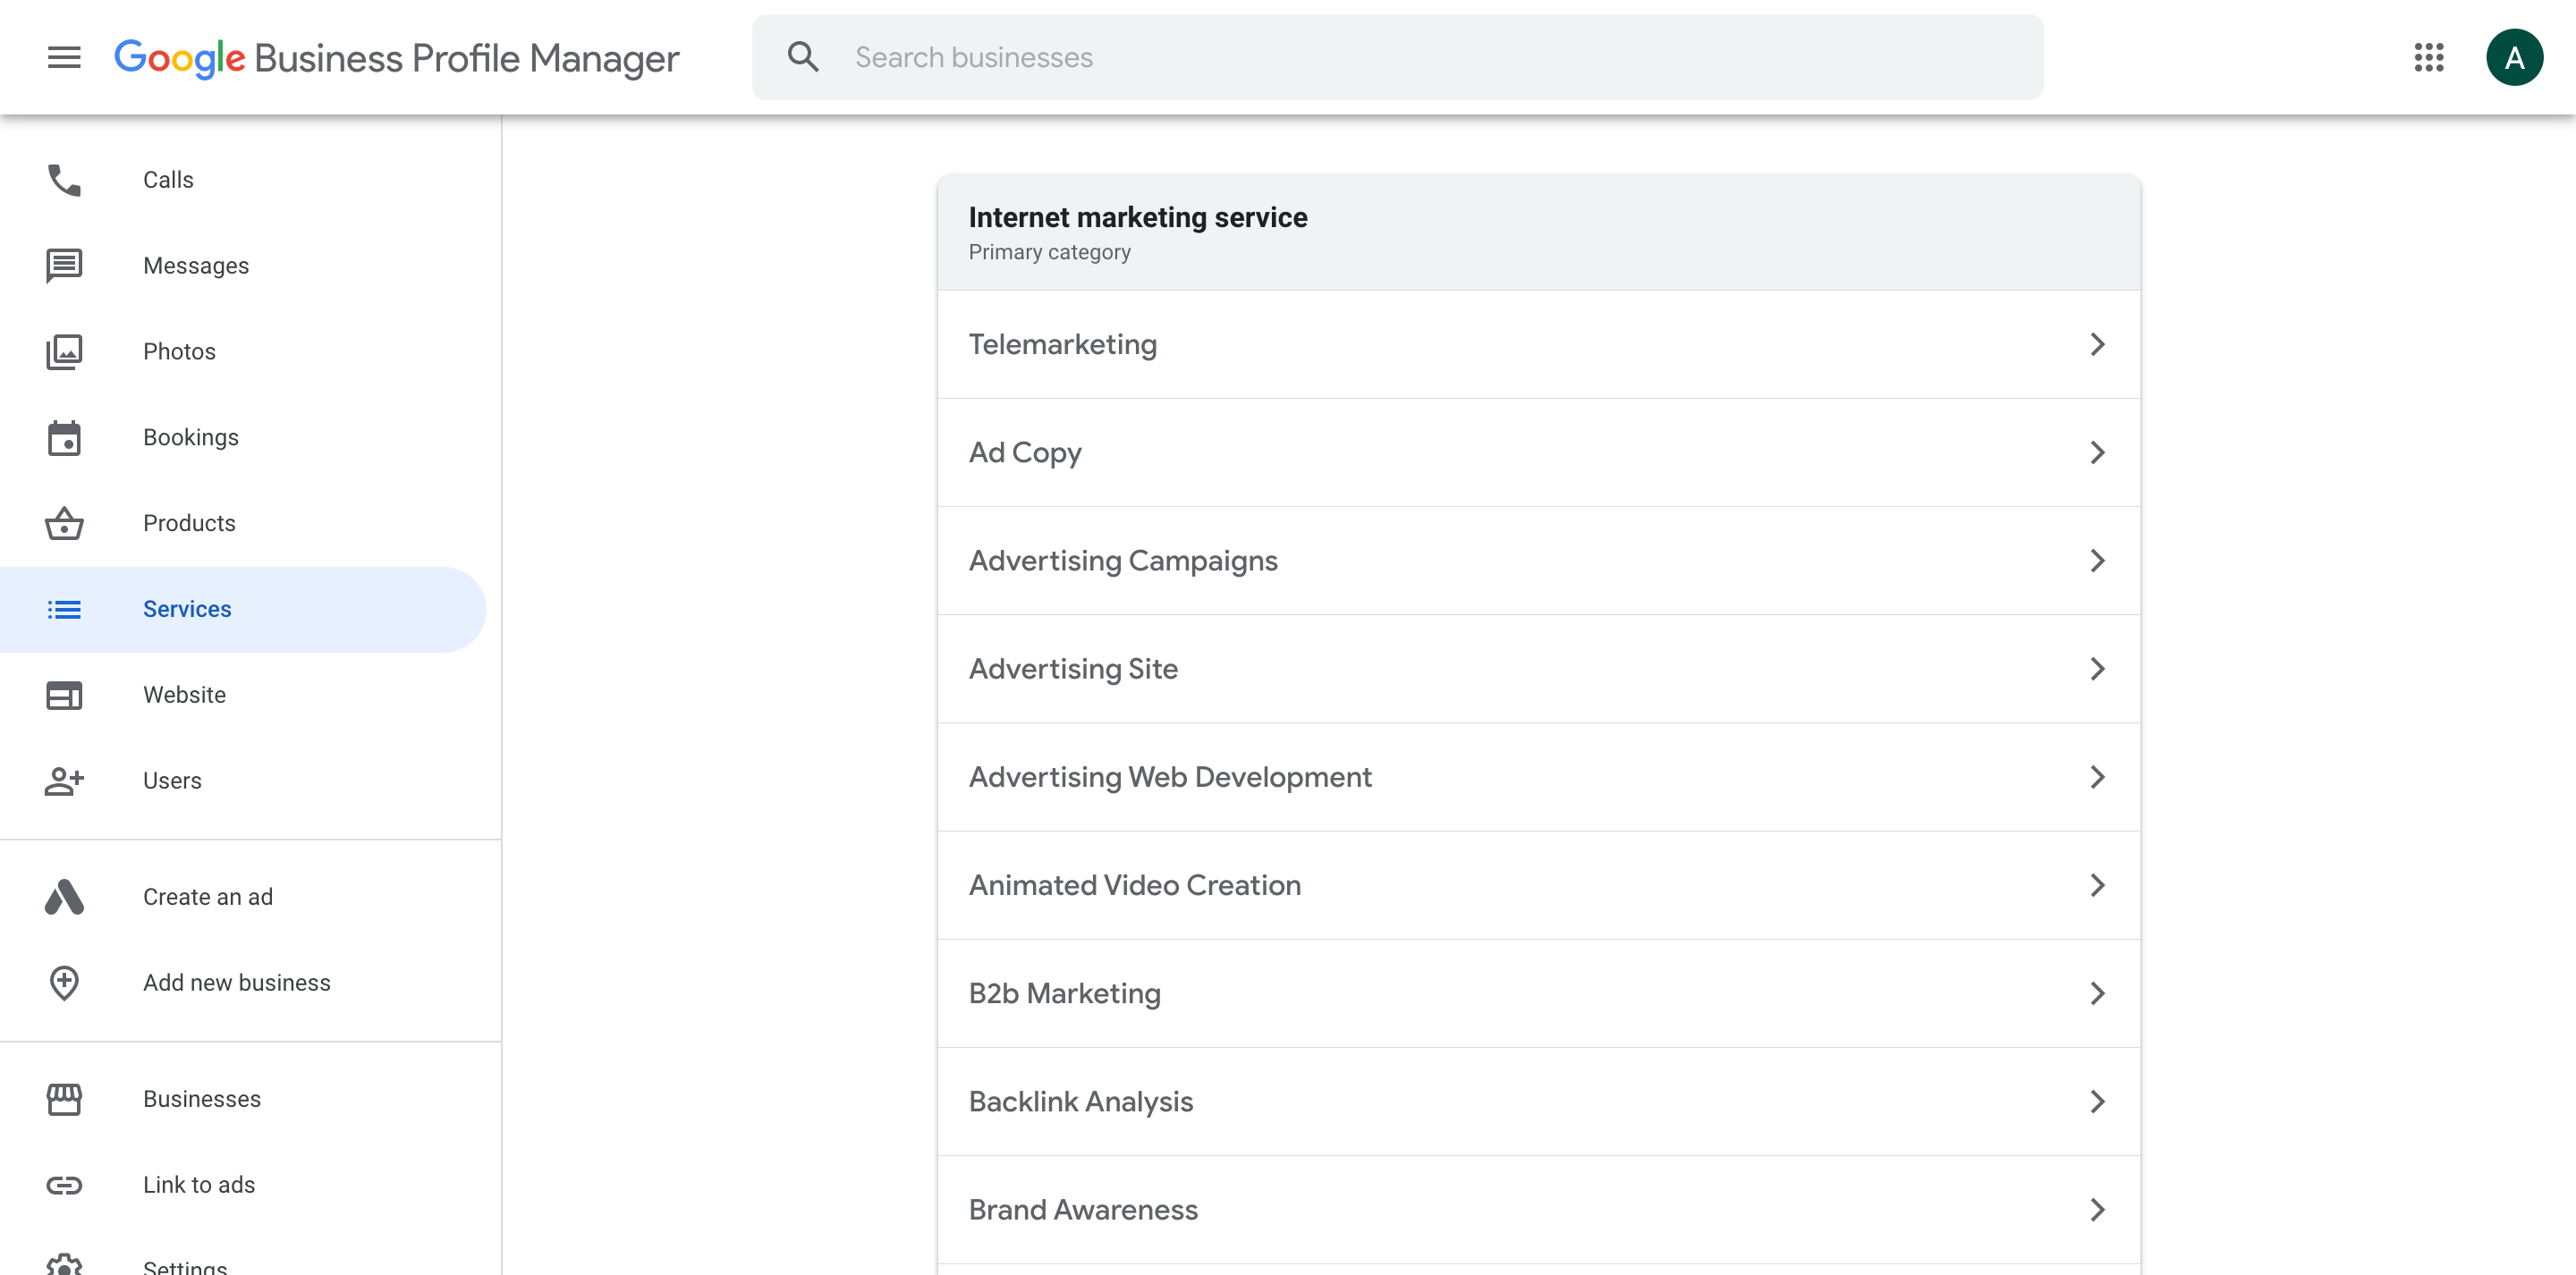Select Products in the sidebar
Image resolution: width=2576 pixels, height=1275 pixels.
coord(189,523)
